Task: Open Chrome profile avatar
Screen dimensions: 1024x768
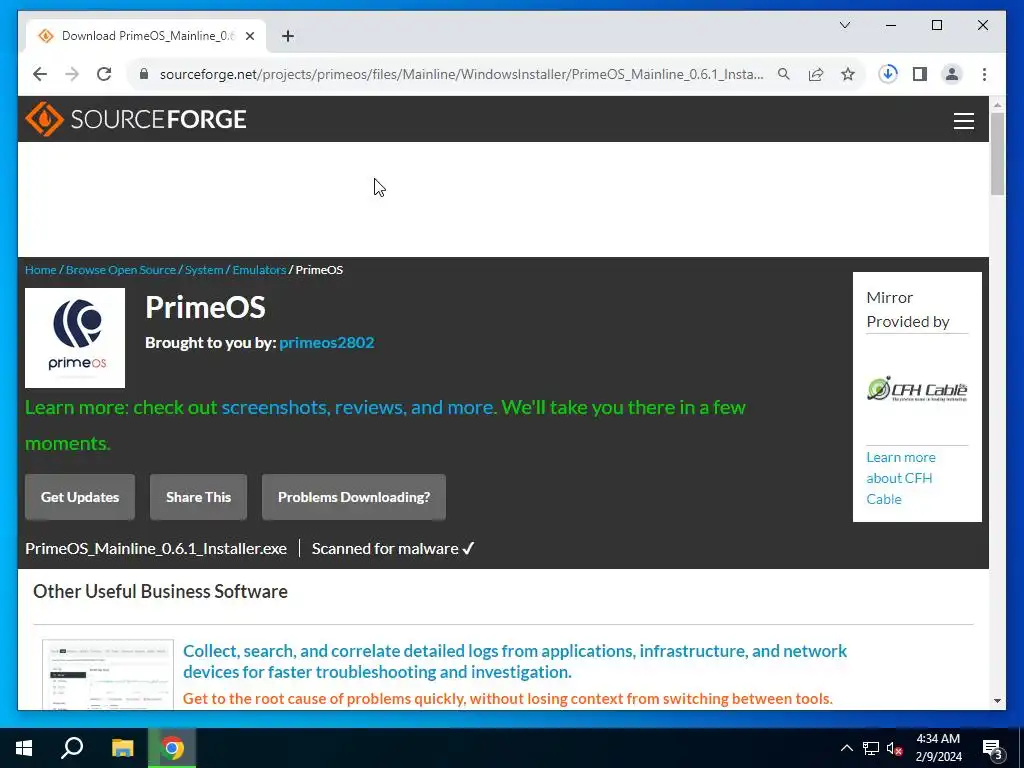Action: pyautogui.click(x=952, y=74)
